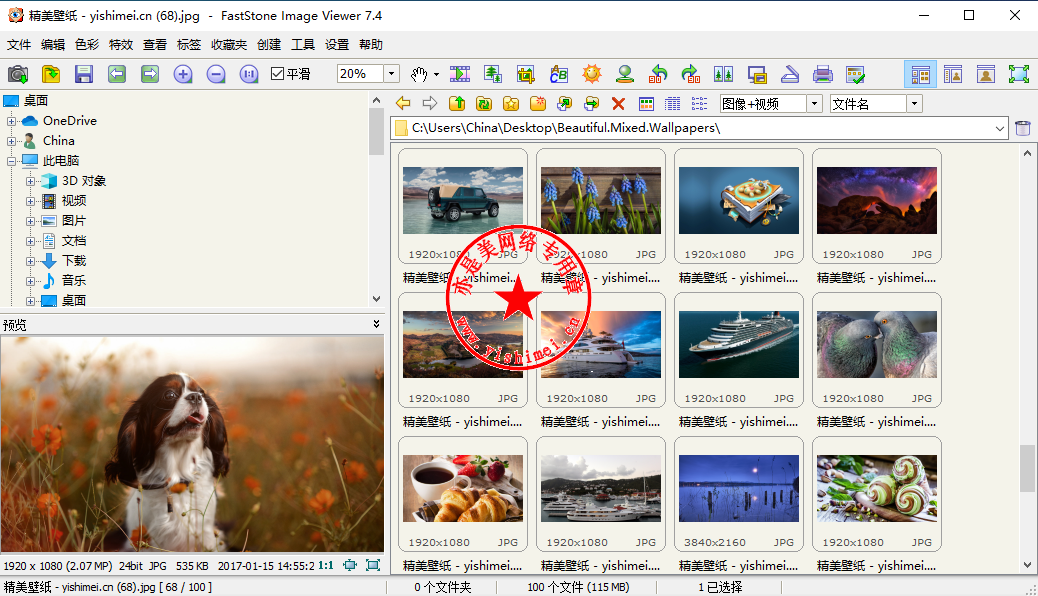Add folder to favorites with star icon
The image size is (1038, 596).
(x=511, y=103)
